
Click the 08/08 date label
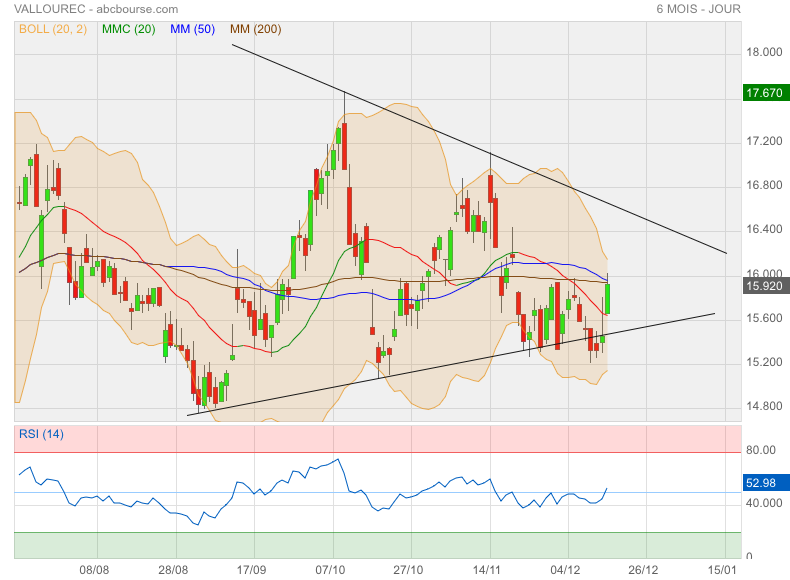pyautogui.click(x=94, y=570)
